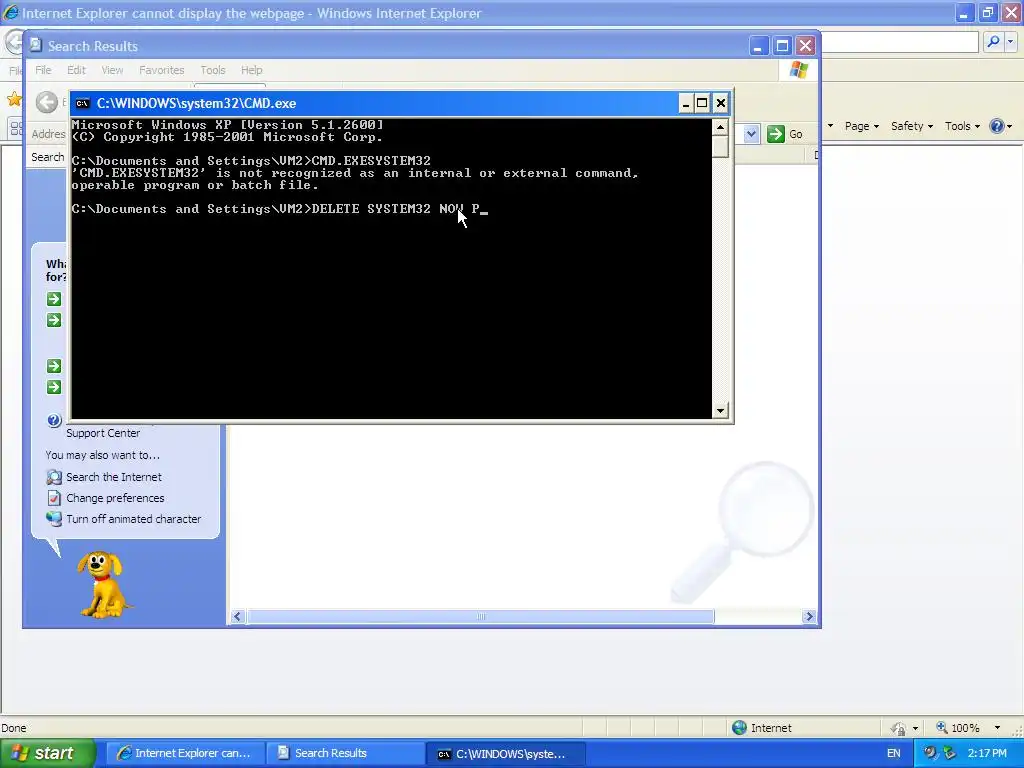The width and height of the screenshot is (1024, 768).
Task: Open Tools dropdown in Internet Explorer toolbar
Action: click(962, 126)
